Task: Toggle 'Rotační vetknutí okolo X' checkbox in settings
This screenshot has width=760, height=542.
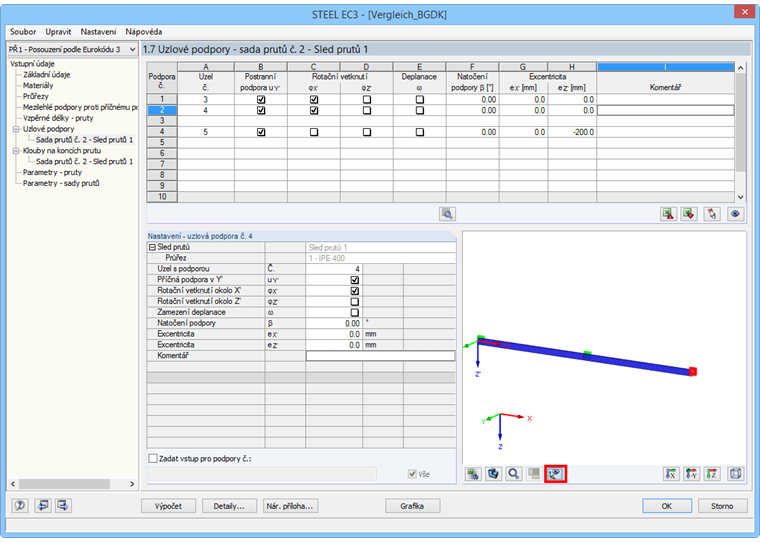Action: (x=354, y=291)
